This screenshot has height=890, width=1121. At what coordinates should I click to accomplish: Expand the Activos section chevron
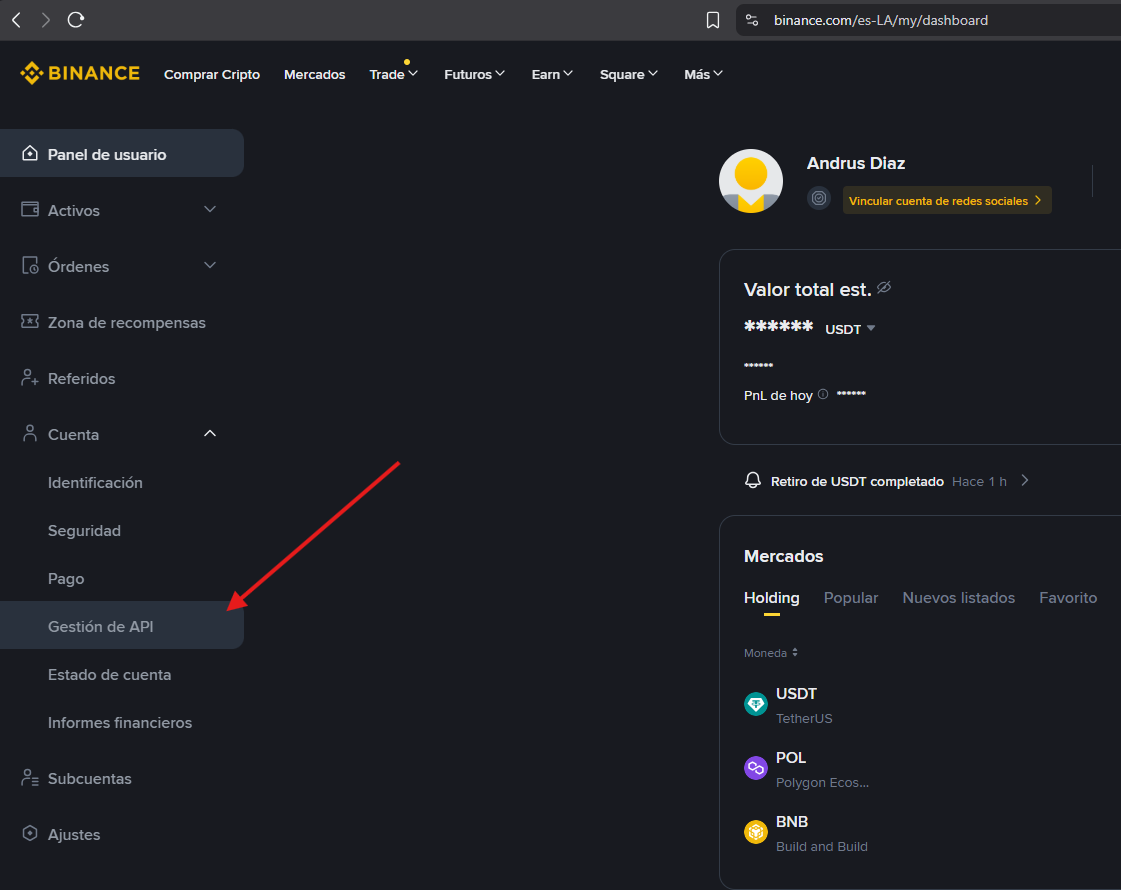(209, 209)
